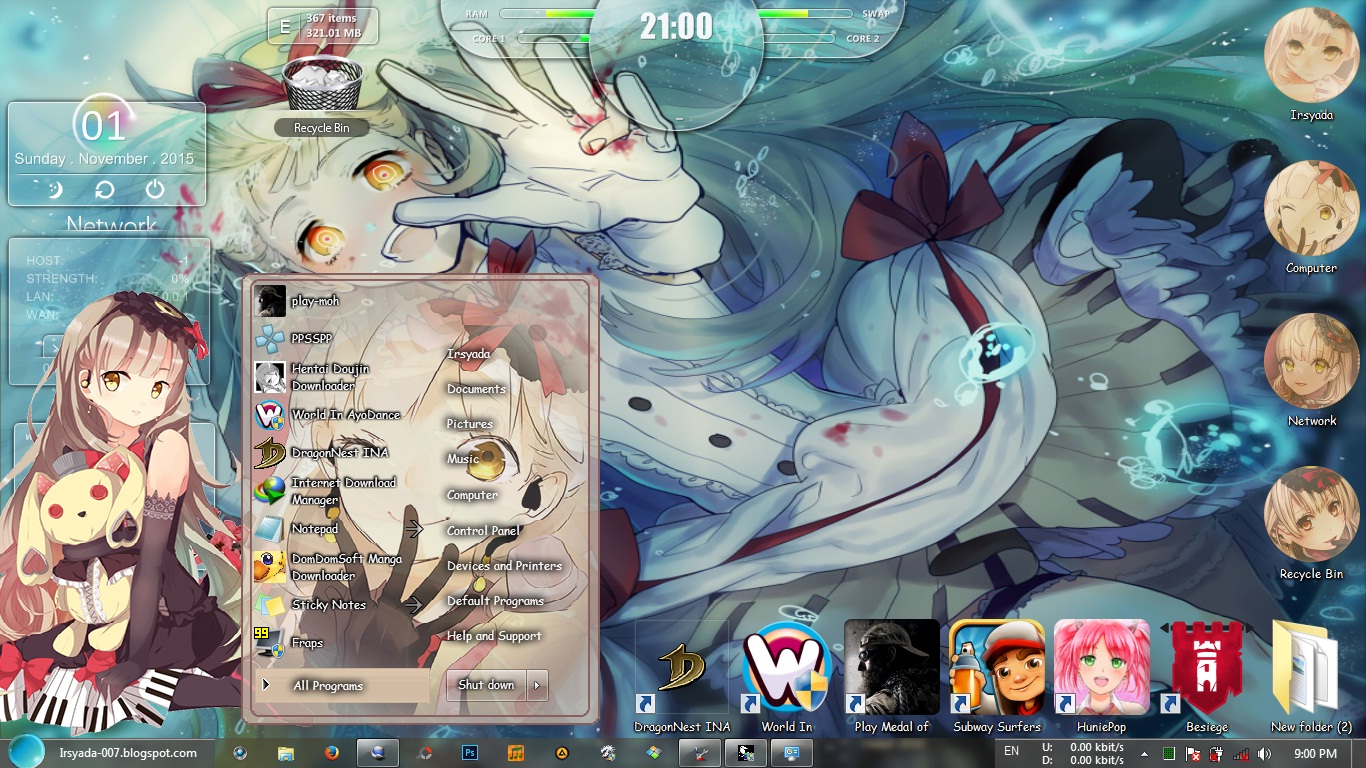This screenshot has height=768, width=1366.
Task: Click the U: 0.00 kbit/s network meter
Action: point(1083,747)
